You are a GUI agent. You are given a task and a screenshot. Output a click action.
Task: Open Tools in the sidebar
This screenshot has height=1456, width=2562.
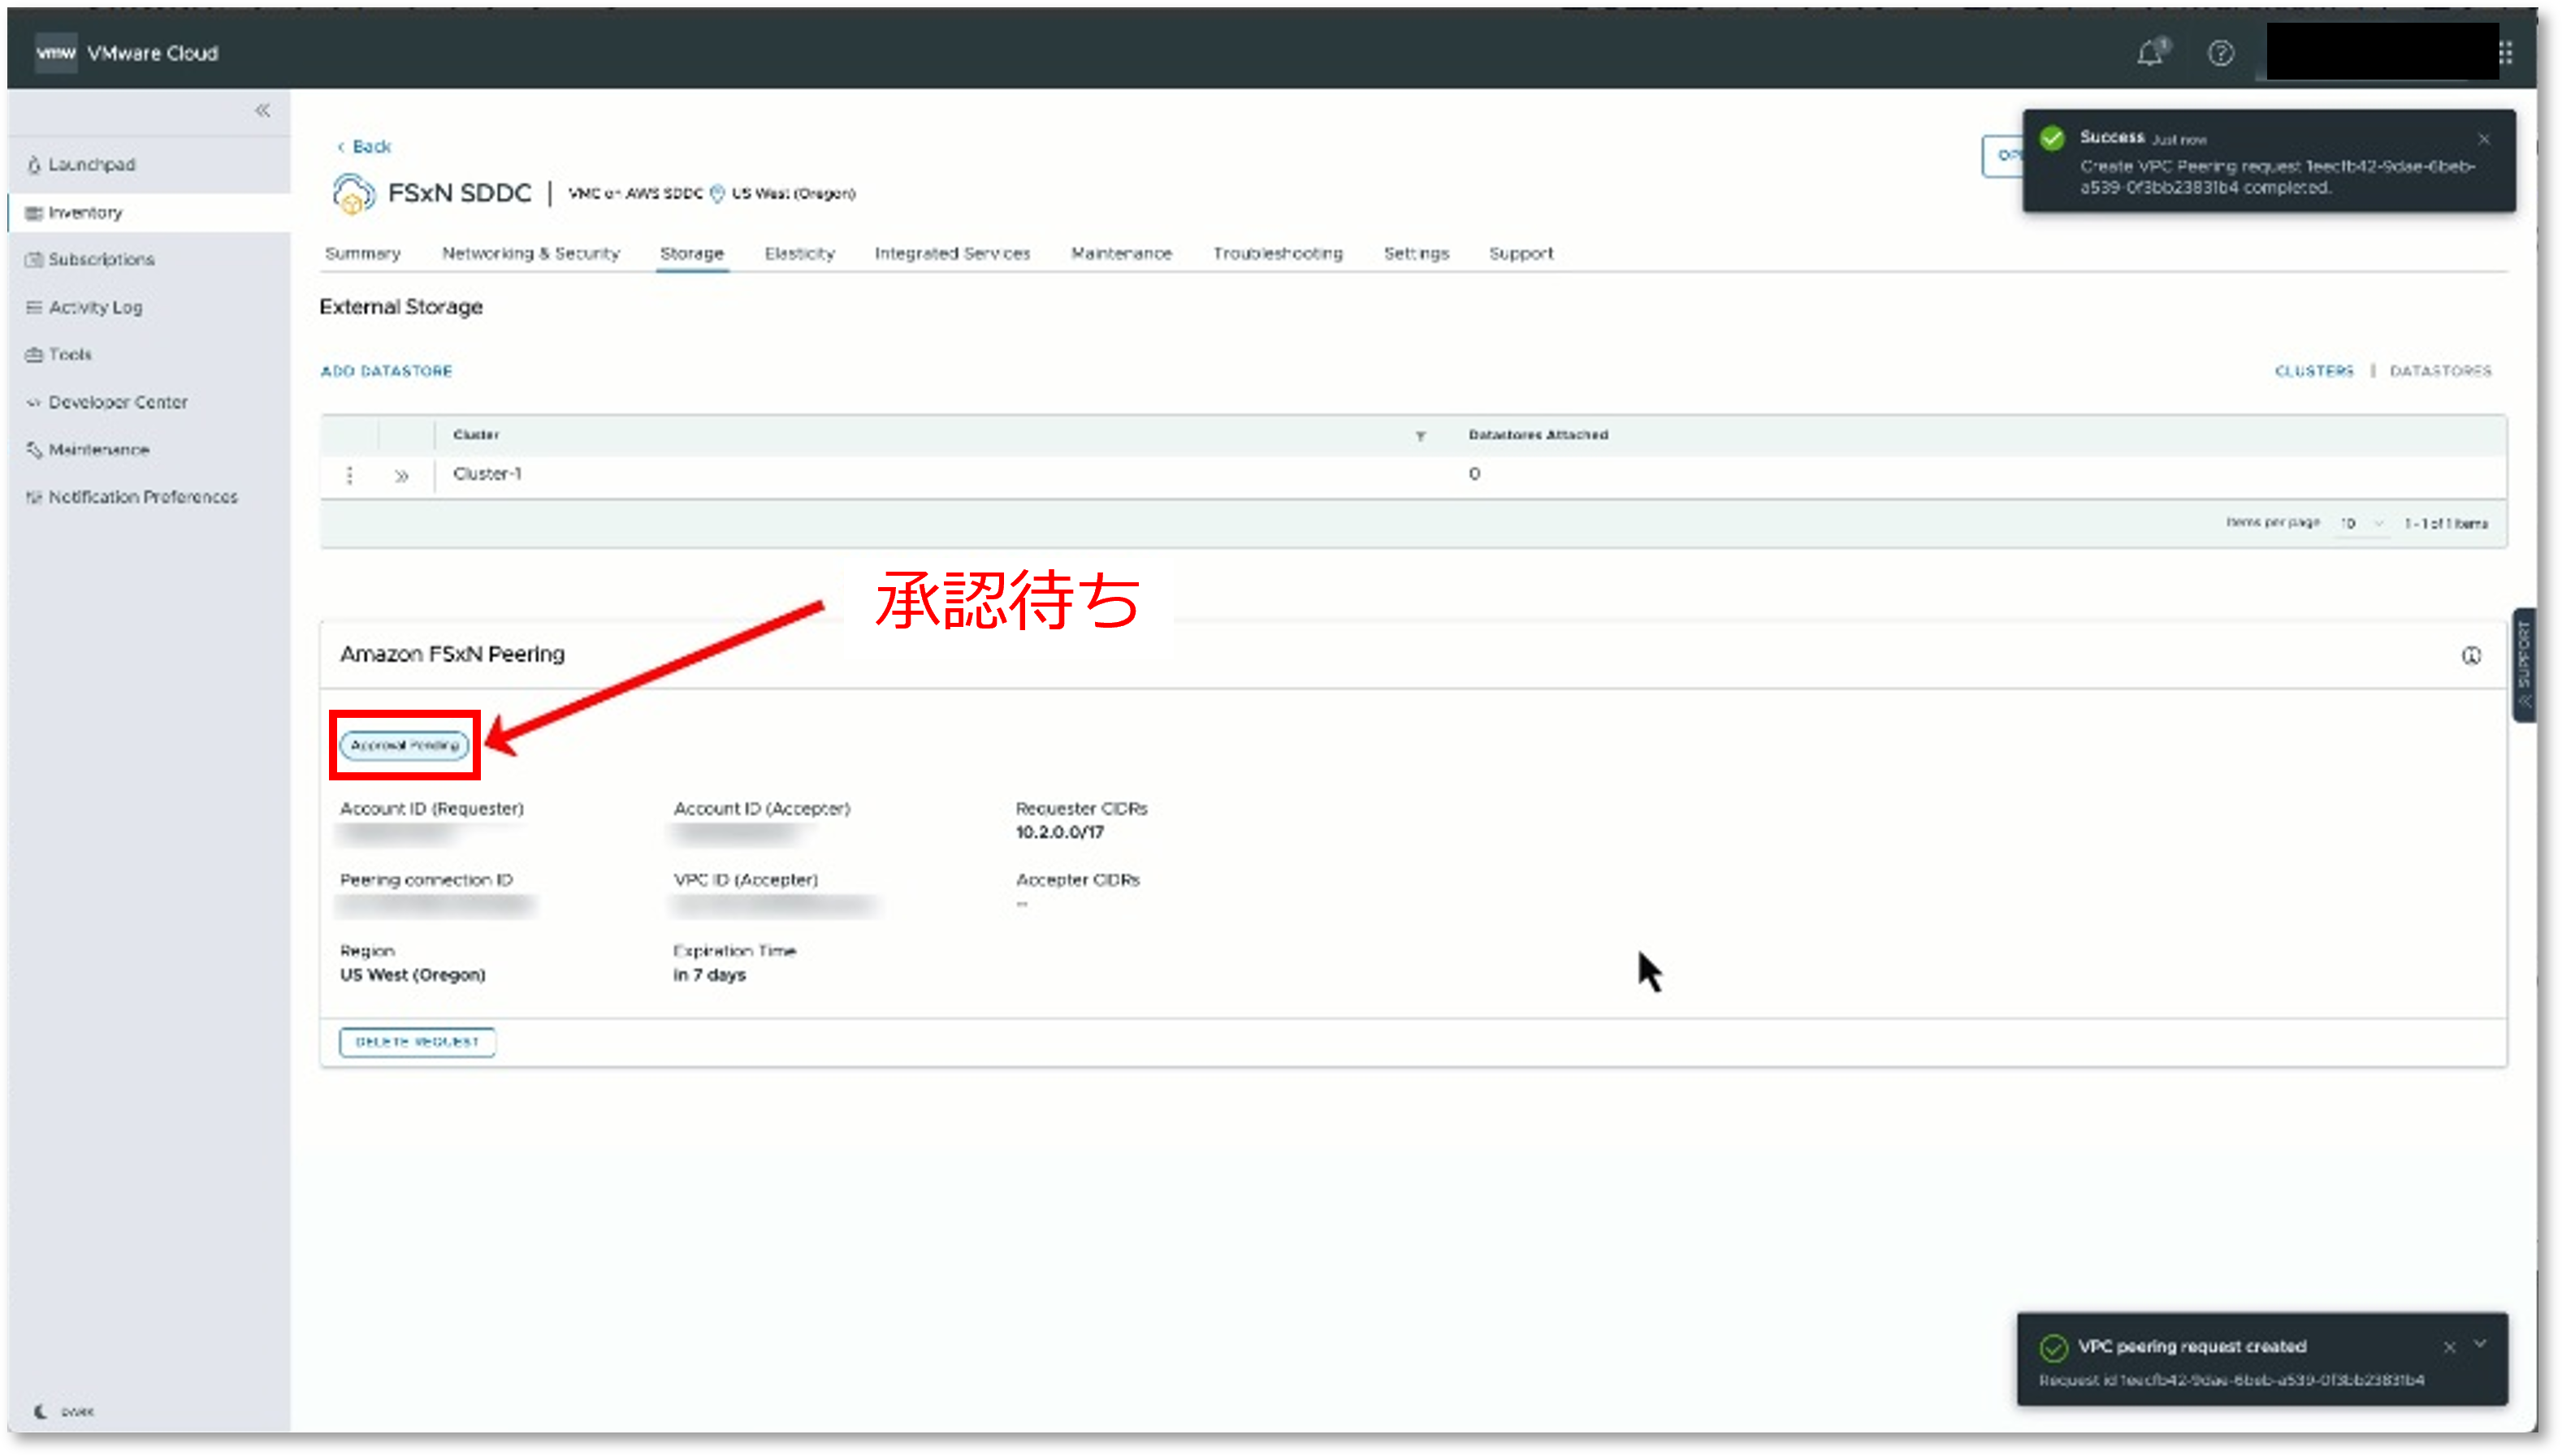click(69, 354)
